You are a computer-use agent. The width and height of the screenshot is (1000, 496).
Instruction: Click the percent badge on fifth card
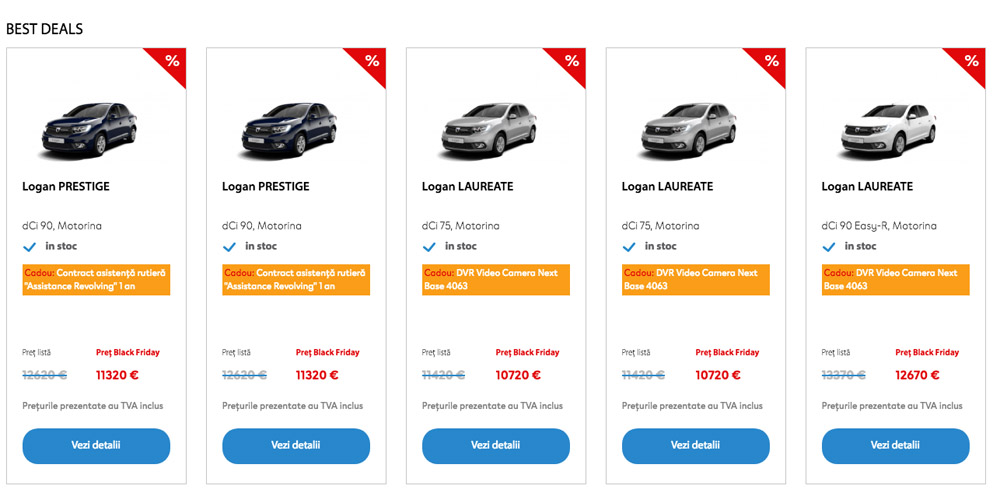coord(971,62)
